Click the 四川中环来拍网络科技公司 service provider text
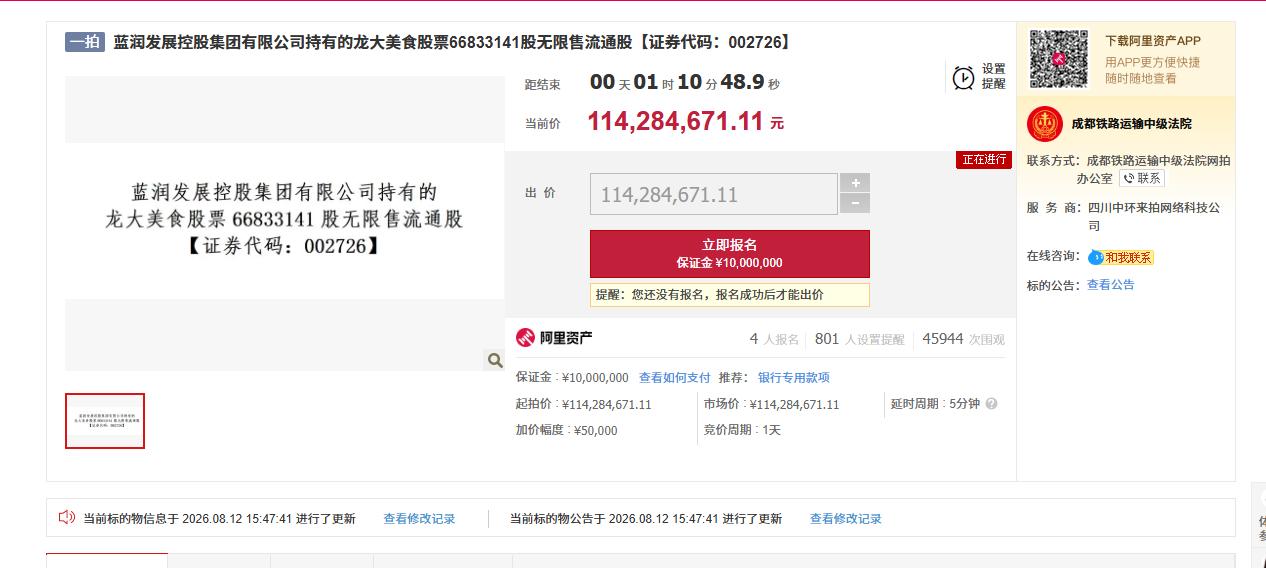 1155,216
